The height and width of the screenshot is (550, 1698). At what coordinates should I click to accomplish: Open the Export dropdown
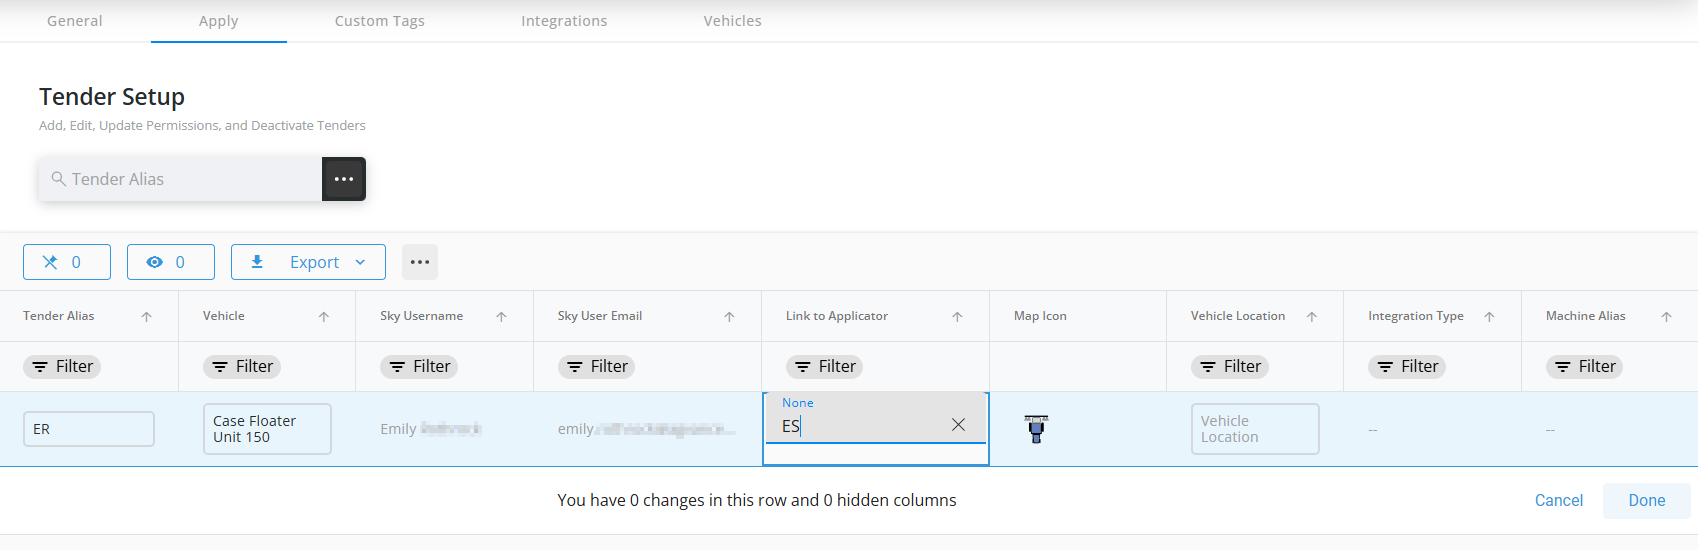(308, 262)
